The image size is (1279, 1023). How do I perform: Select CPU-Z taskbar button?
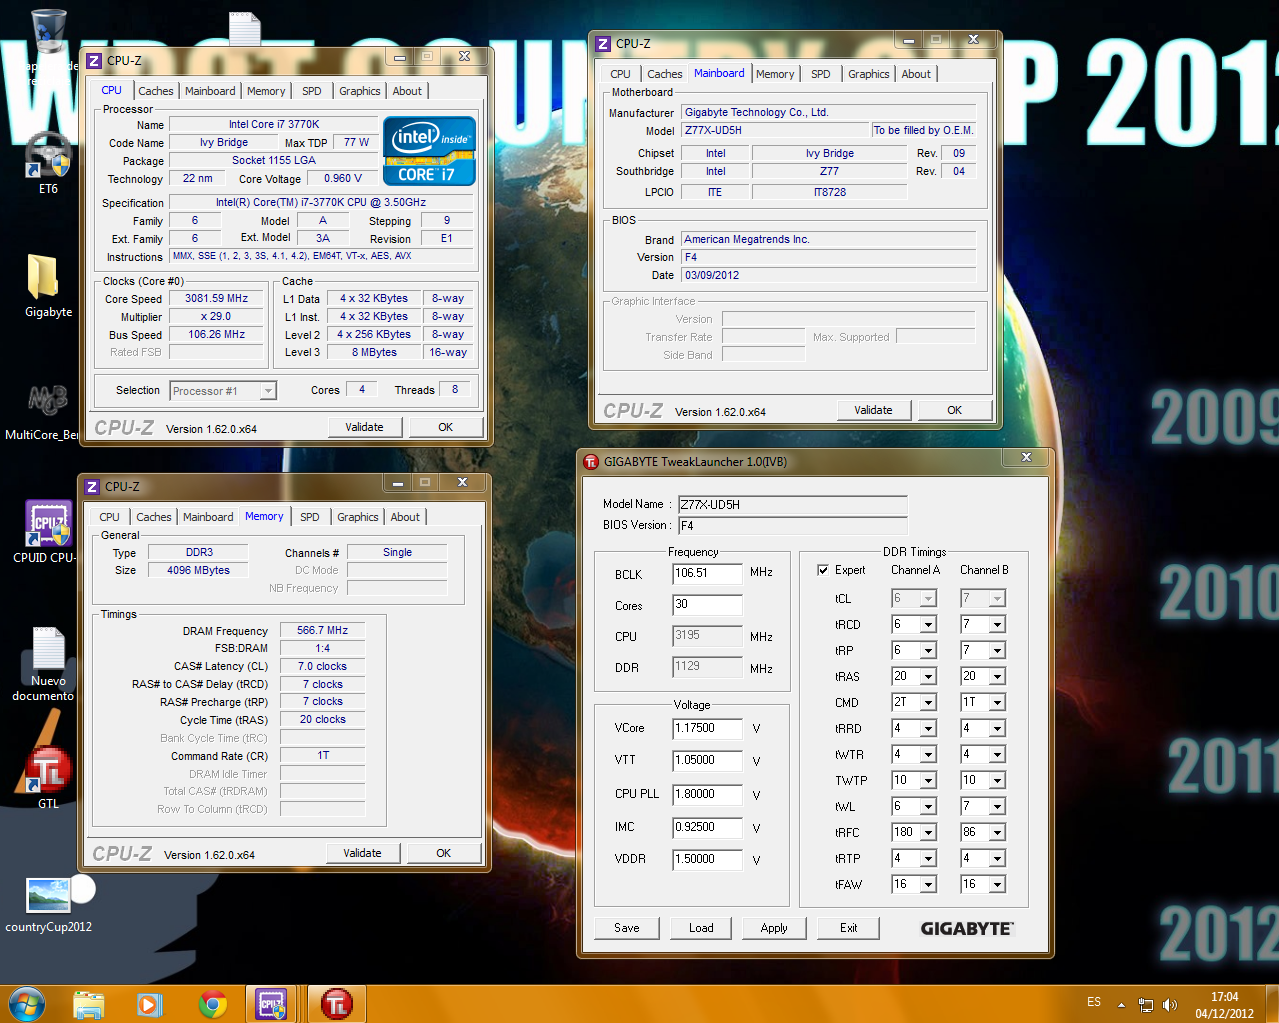pos(273,1004)
